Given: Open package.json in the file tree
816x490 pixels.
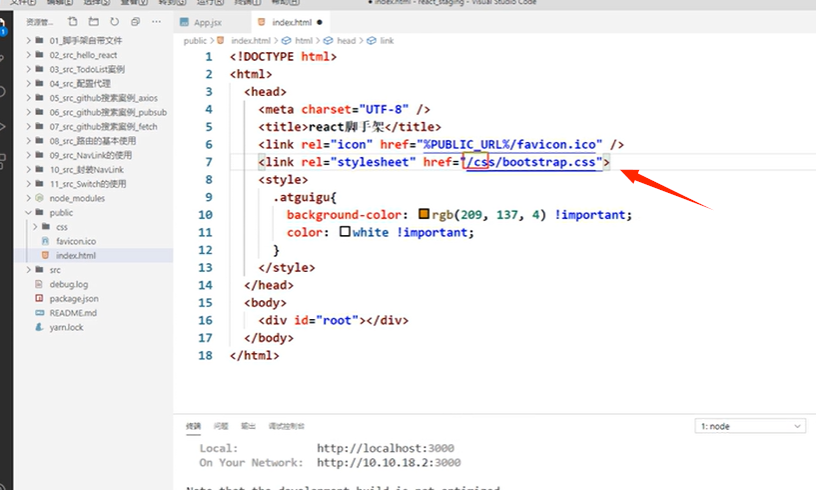Looking at the screenshot, I should (74, 299).
